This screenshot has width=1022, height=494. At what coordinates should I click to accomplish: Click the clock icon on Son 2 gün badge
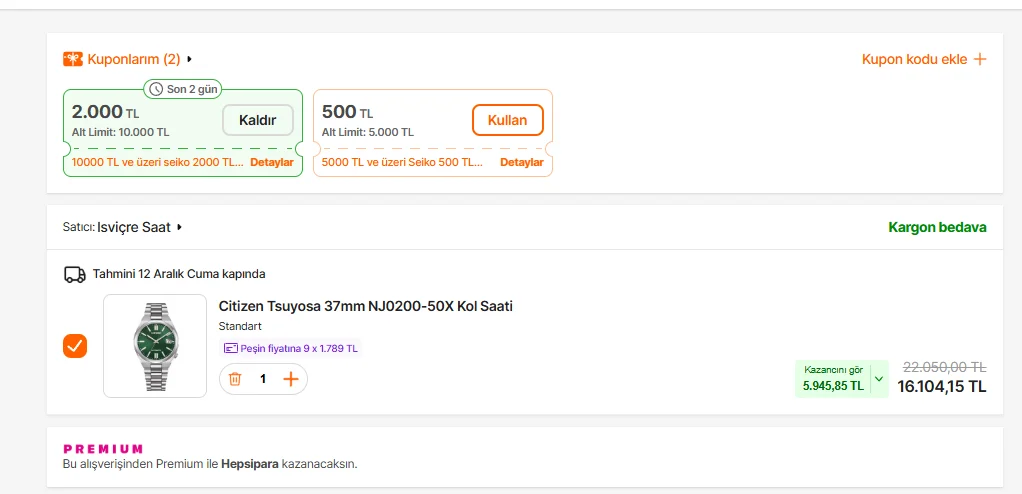156,89
